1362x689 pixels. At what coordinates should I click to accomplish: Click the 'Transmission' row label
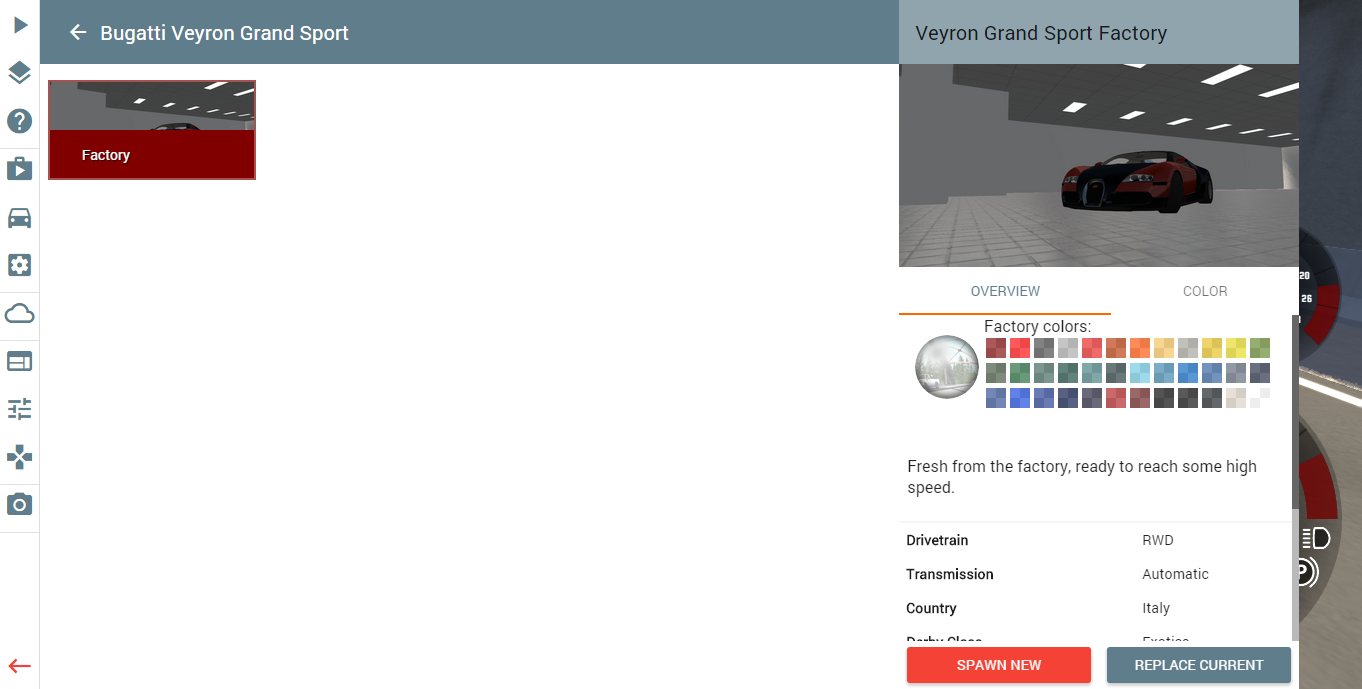point(950,574)
